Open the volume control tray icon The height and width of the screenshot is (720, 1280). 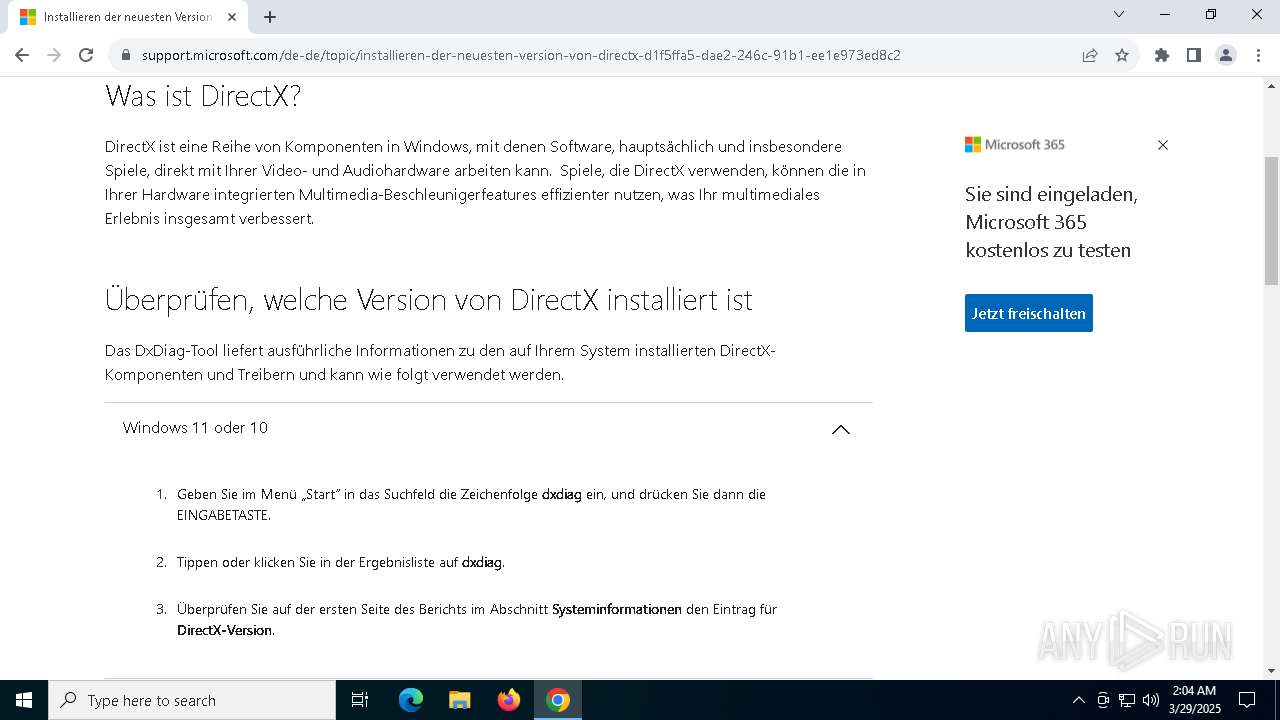(1151, 700)
